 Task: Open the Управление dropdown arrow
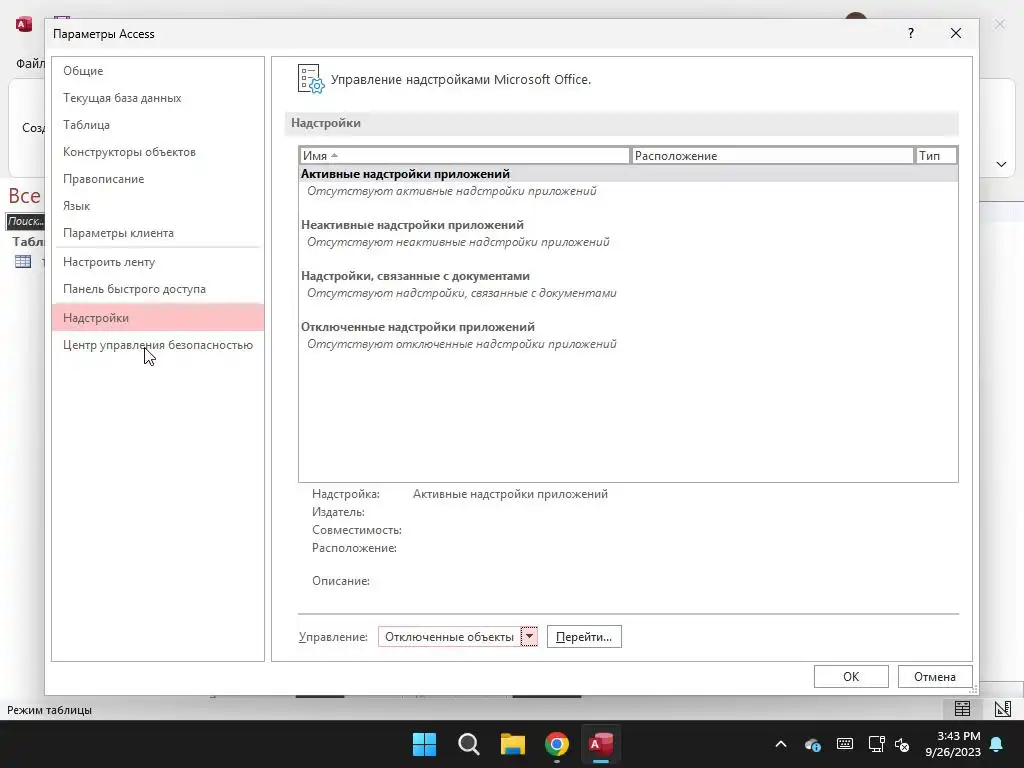529,637
